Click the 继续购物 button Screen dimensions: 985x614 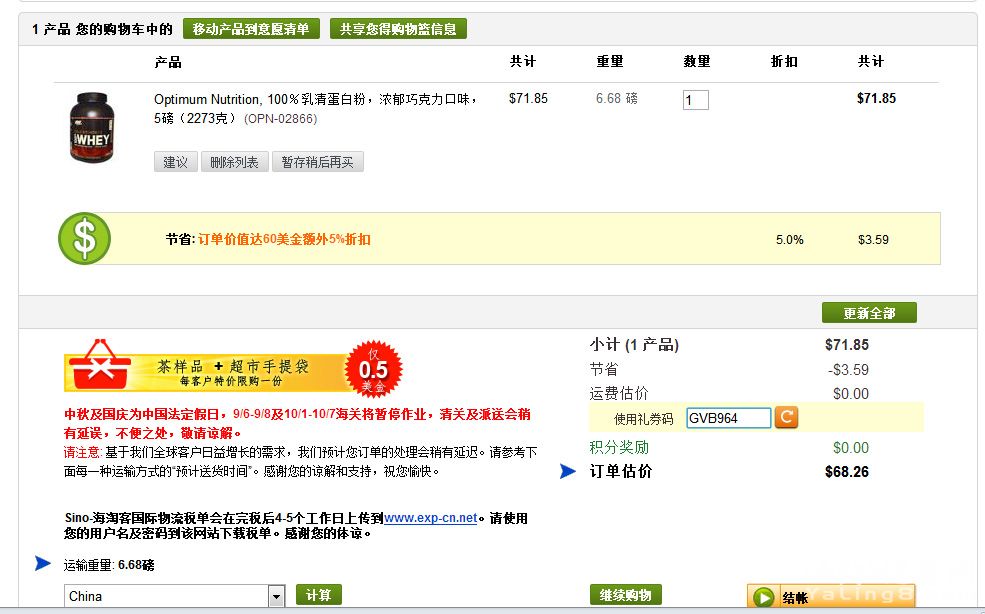coord(626,595)
